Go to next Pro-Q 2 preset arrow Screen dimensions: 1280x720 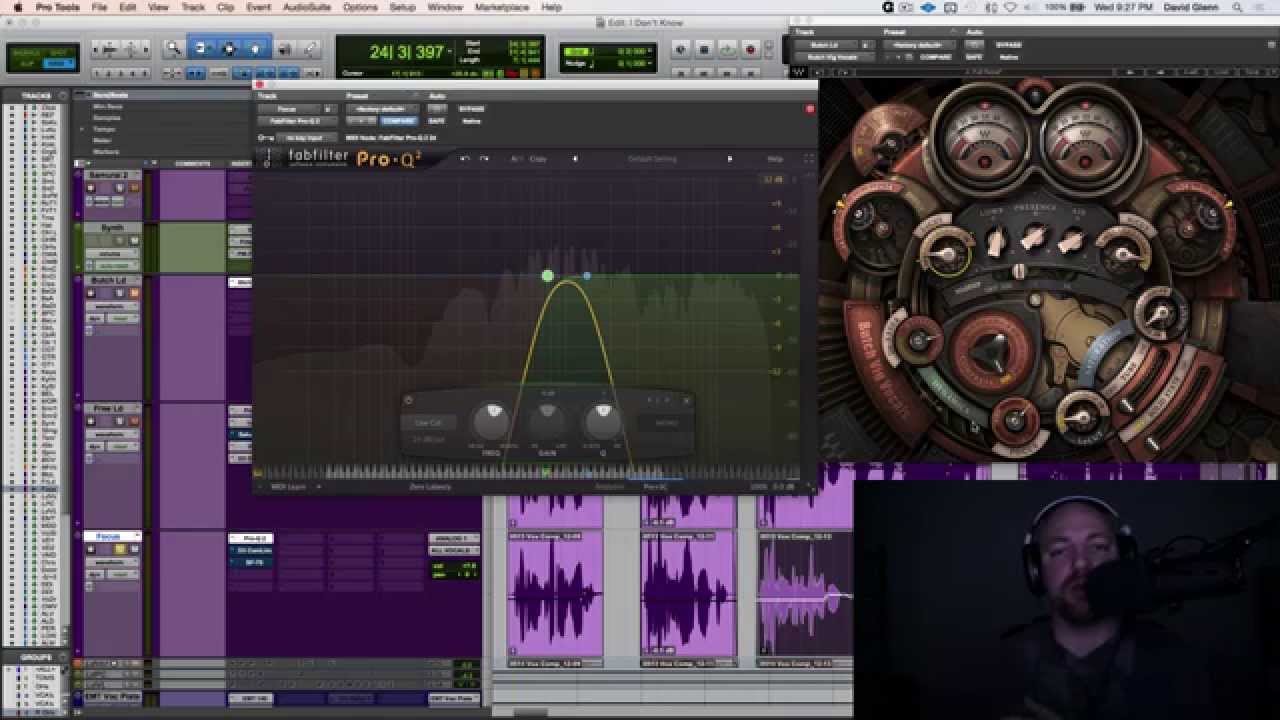pos(729,159)
